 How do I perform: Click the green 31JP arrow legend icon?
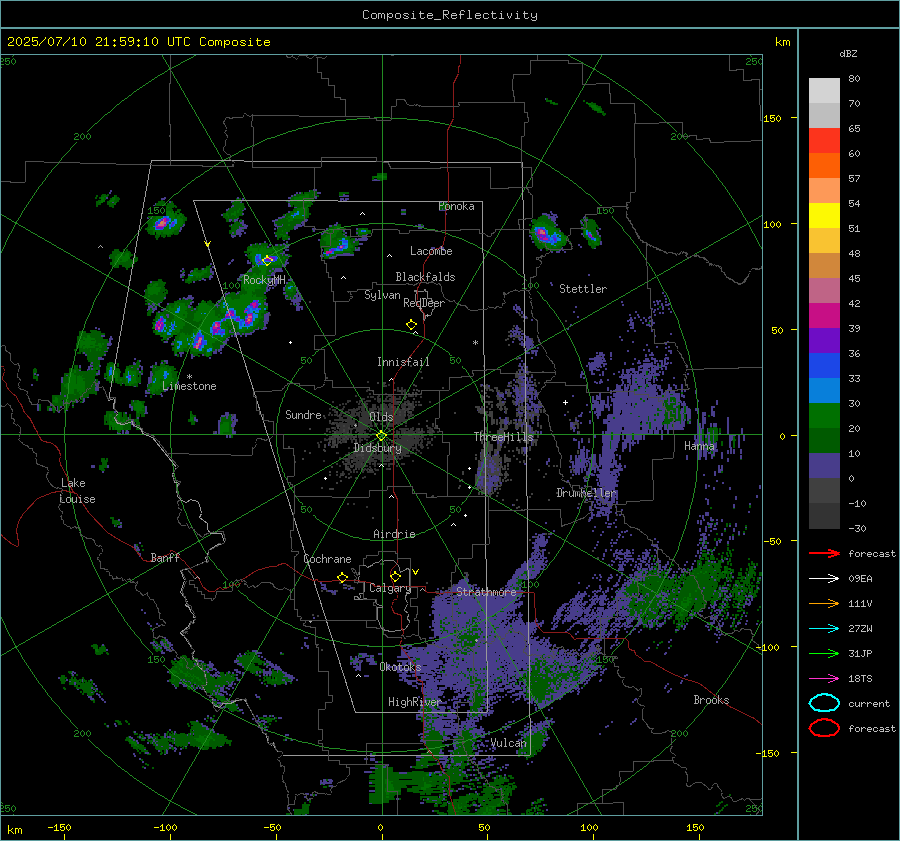824,653
